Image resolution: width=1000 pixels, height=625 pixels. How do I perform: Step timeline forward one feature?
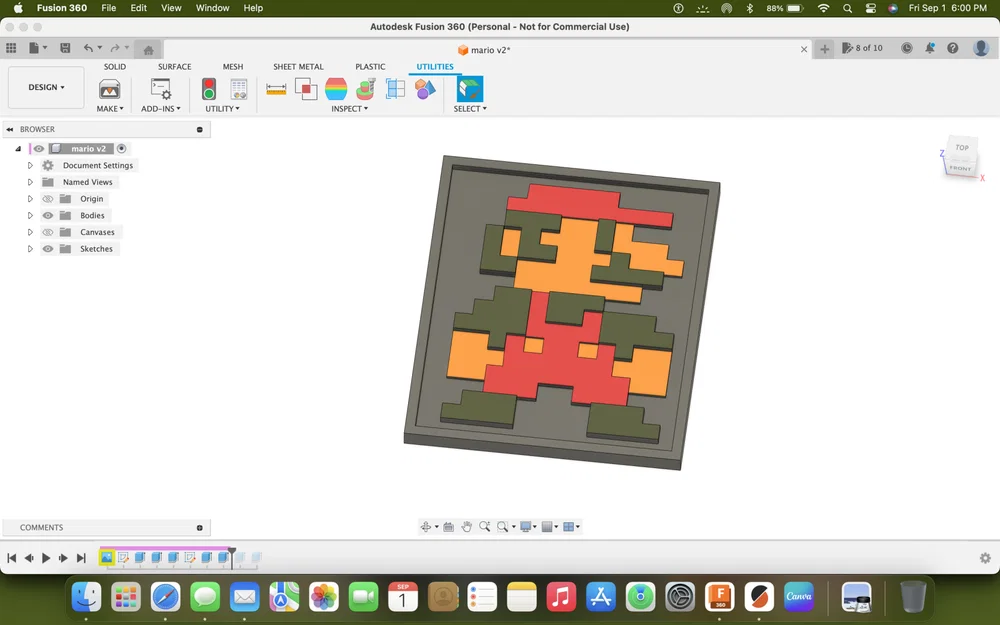[63, 558]
